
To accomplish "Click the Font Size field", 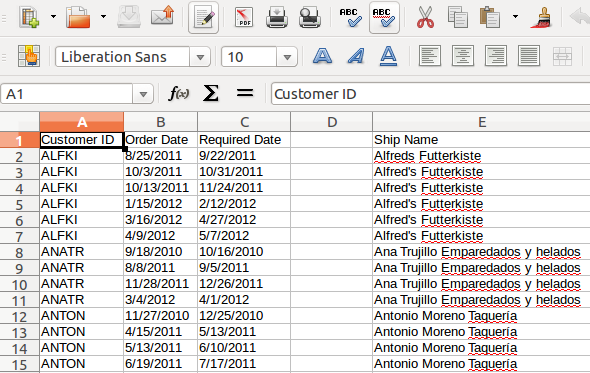I will (x=249, y=57).
